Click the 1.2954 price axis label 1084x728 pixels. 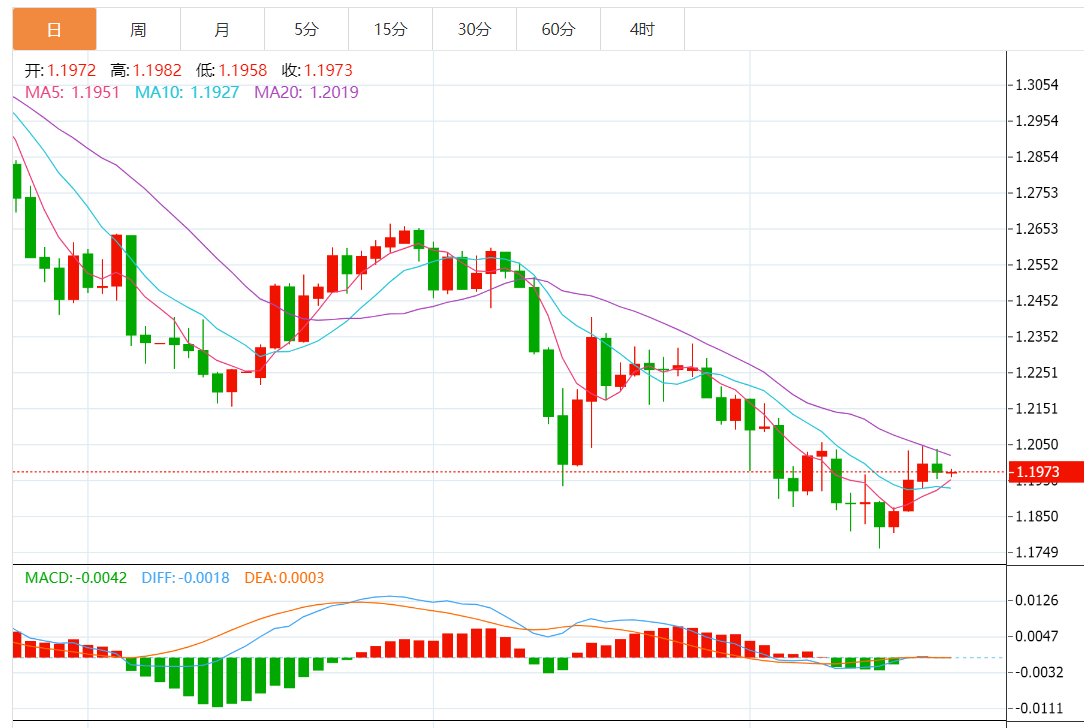(x=1036, y=121)
